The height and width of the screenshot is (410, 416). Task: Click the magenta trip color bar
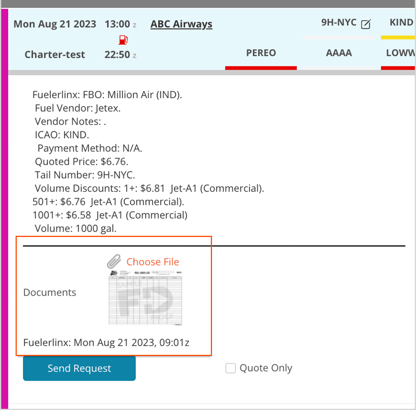(4, 207)
